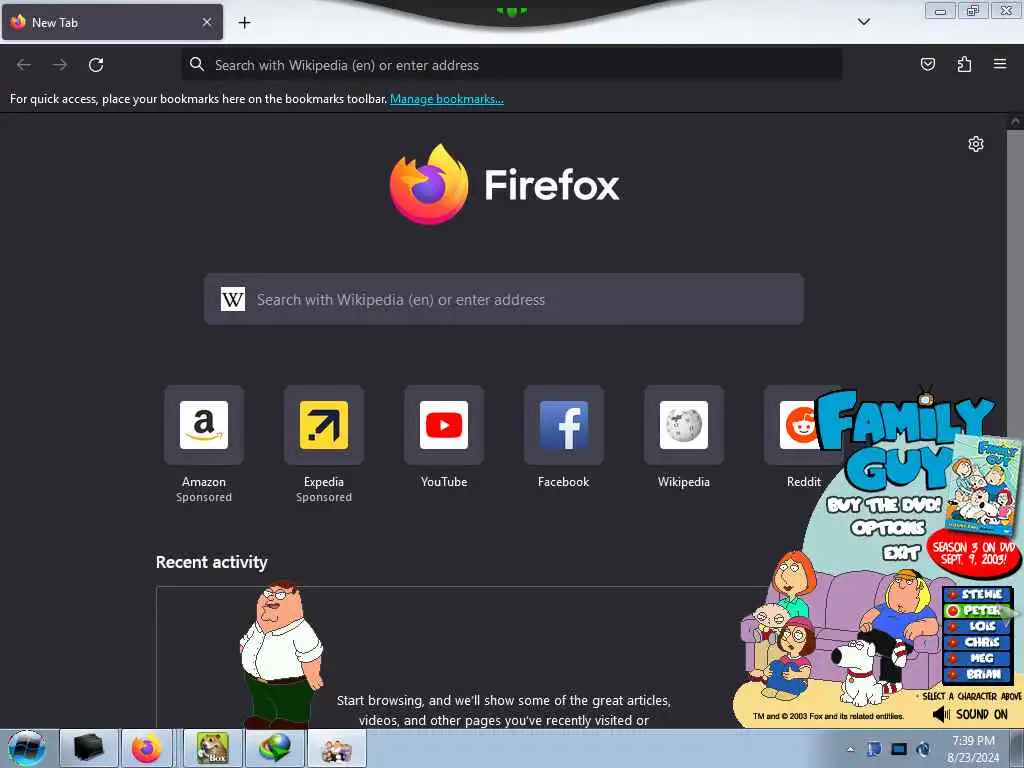Click the 2003 Fox copyright notice
The height and width of the screenshot is (768, 1024).
(x=828, y=716)
